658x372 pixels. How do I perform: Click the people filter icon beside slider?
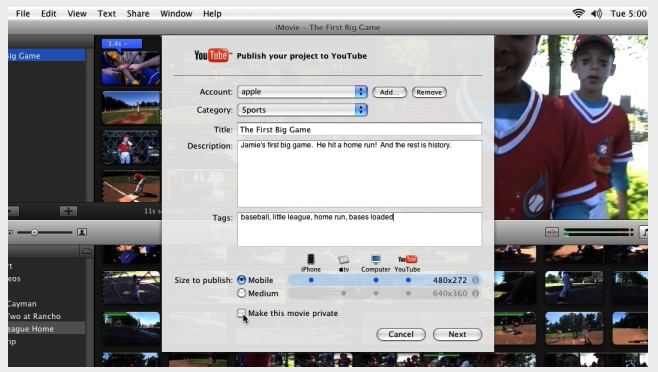click(82, 232)
